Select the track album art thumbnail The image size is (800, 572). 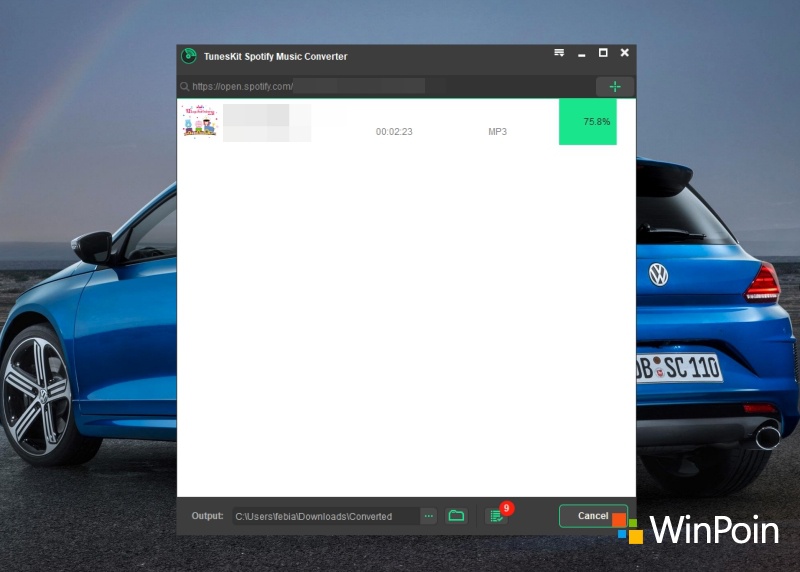click(x=199, y=121)
